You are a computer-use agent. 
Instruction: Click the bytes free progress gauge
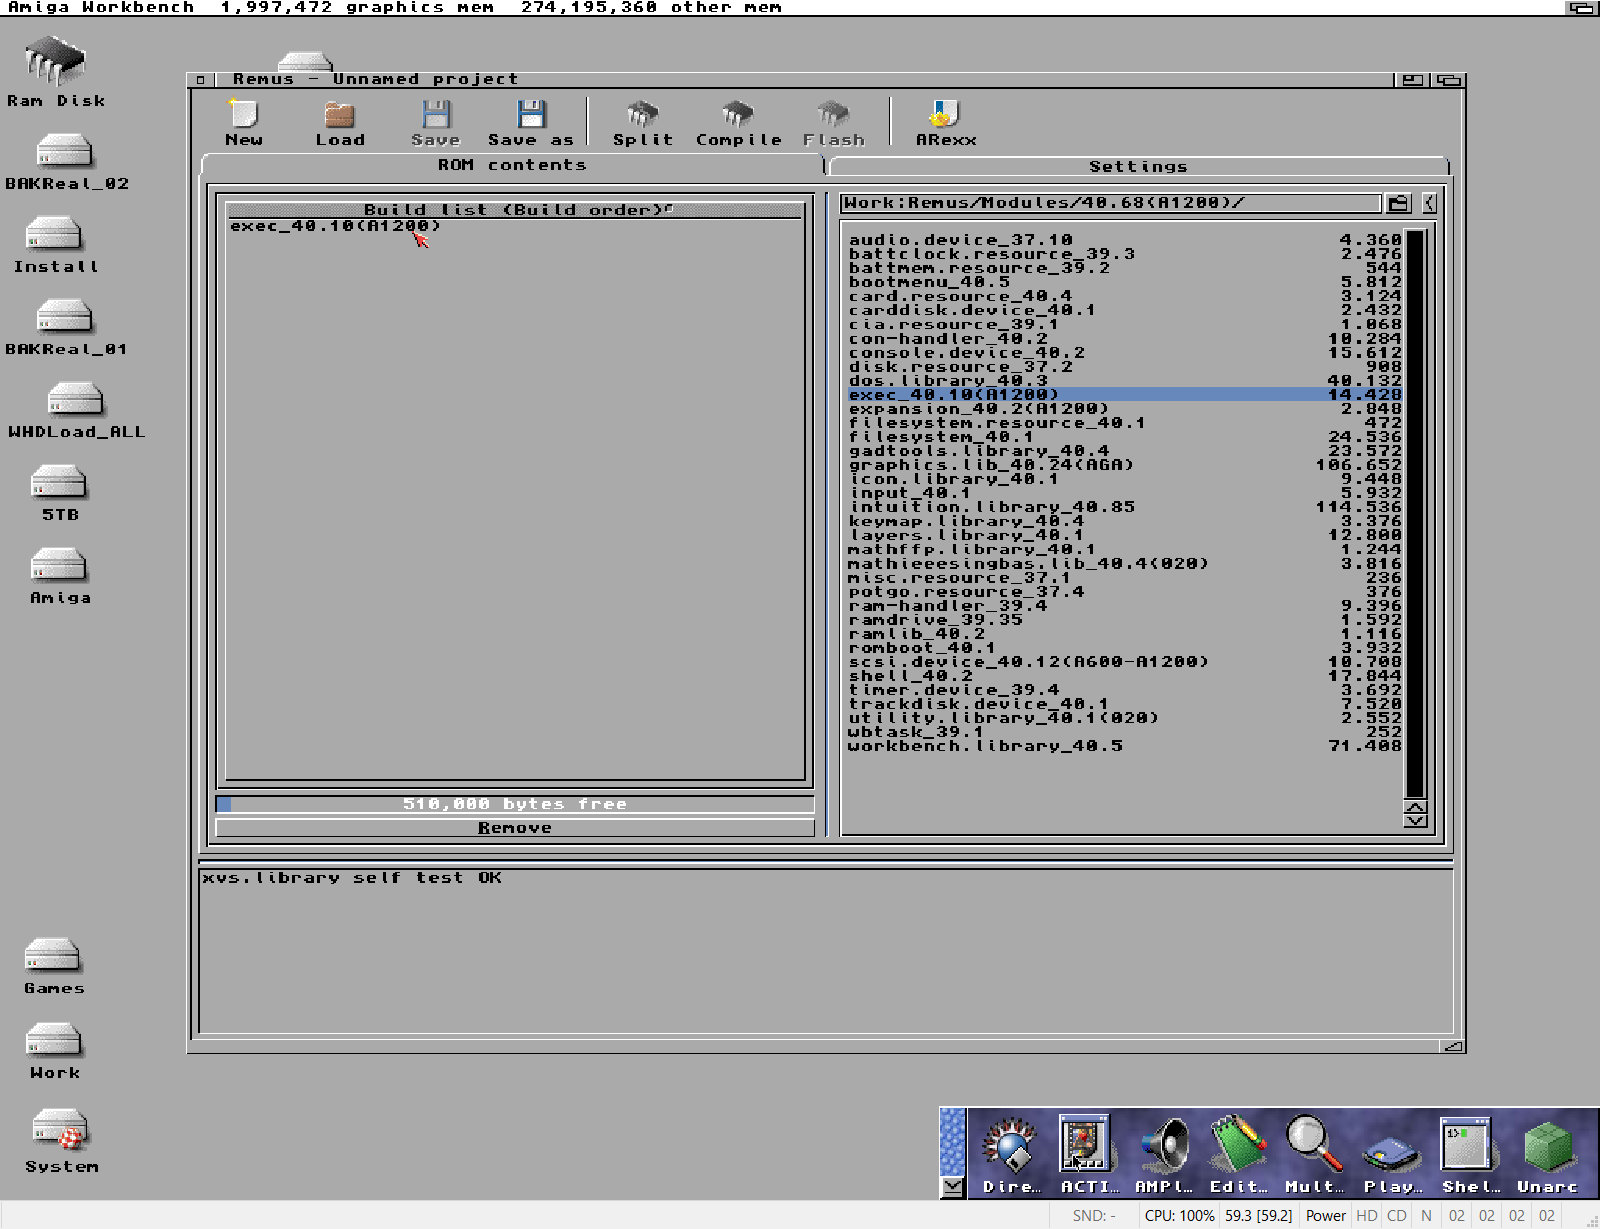pyautogui.click(x=515, y=804)
